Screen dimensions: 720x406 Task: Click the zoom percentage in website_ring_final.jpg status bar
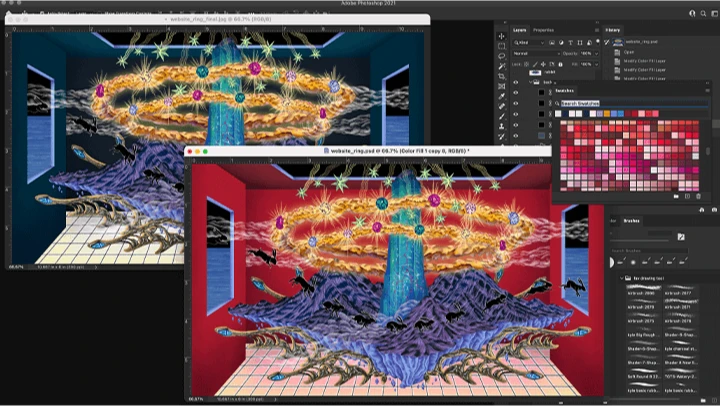[16, 267]
